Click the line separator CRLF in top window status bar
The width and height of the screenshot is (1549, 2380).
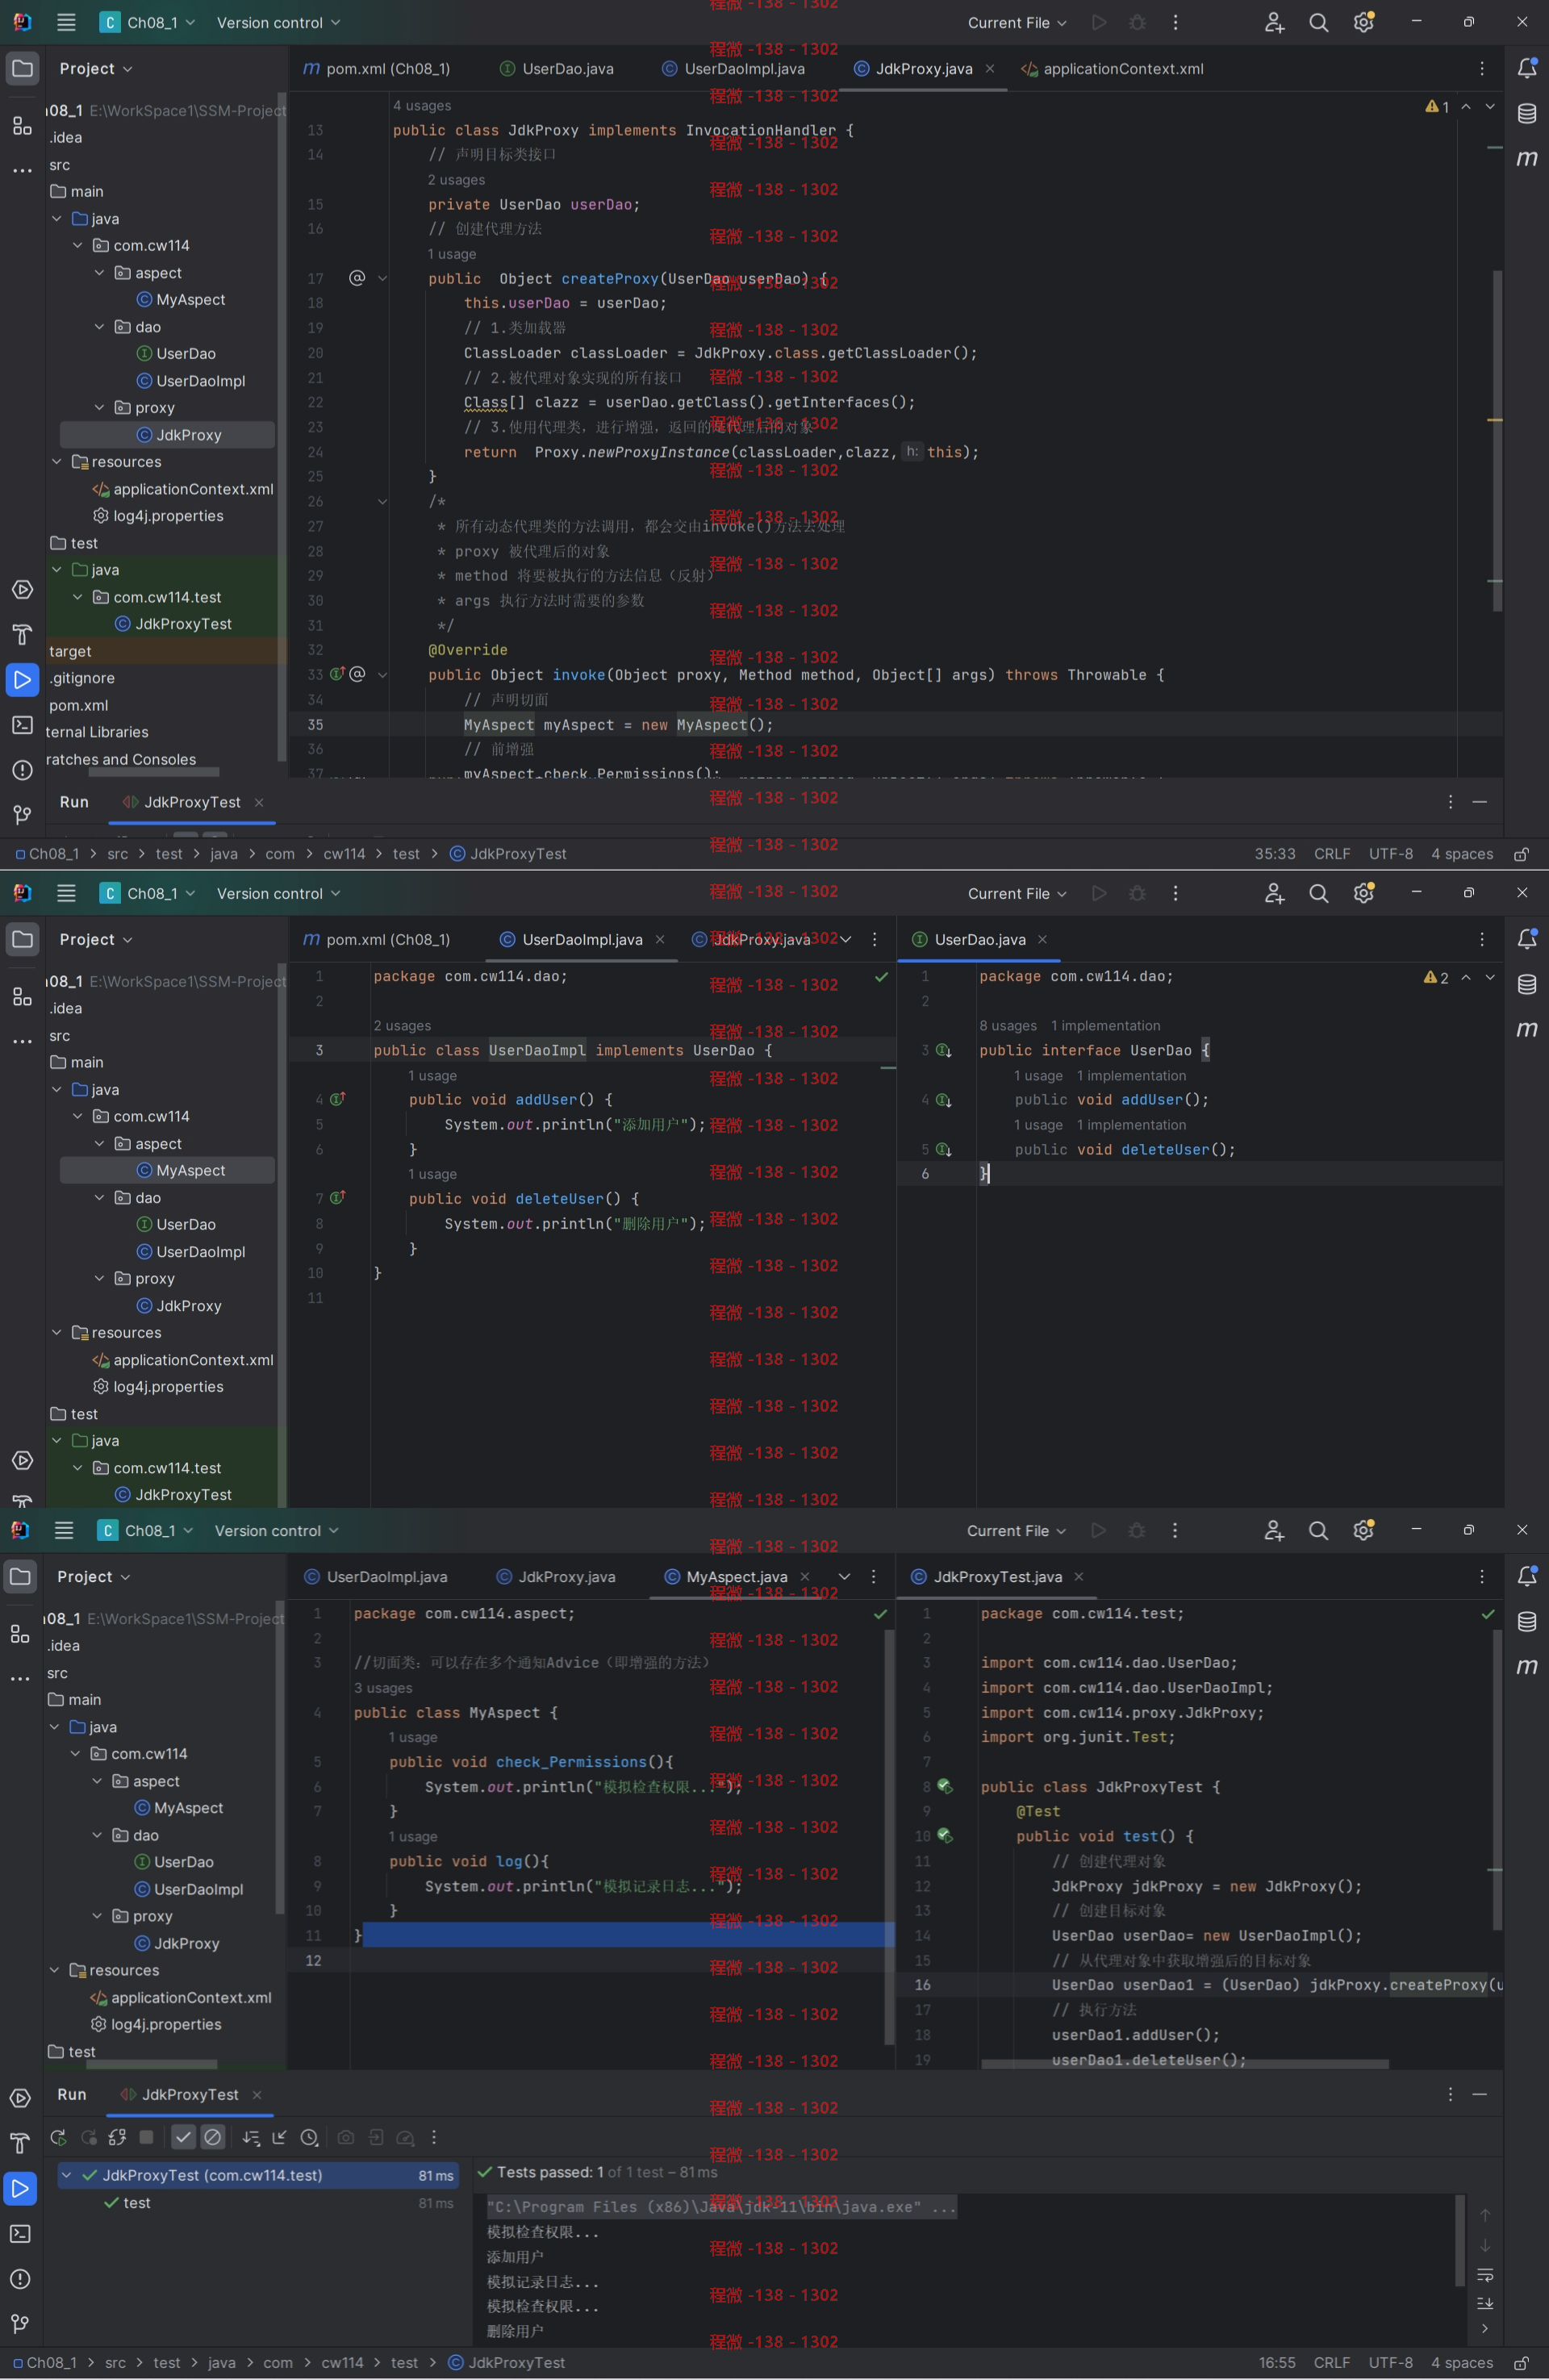[x=1332, y=854]
